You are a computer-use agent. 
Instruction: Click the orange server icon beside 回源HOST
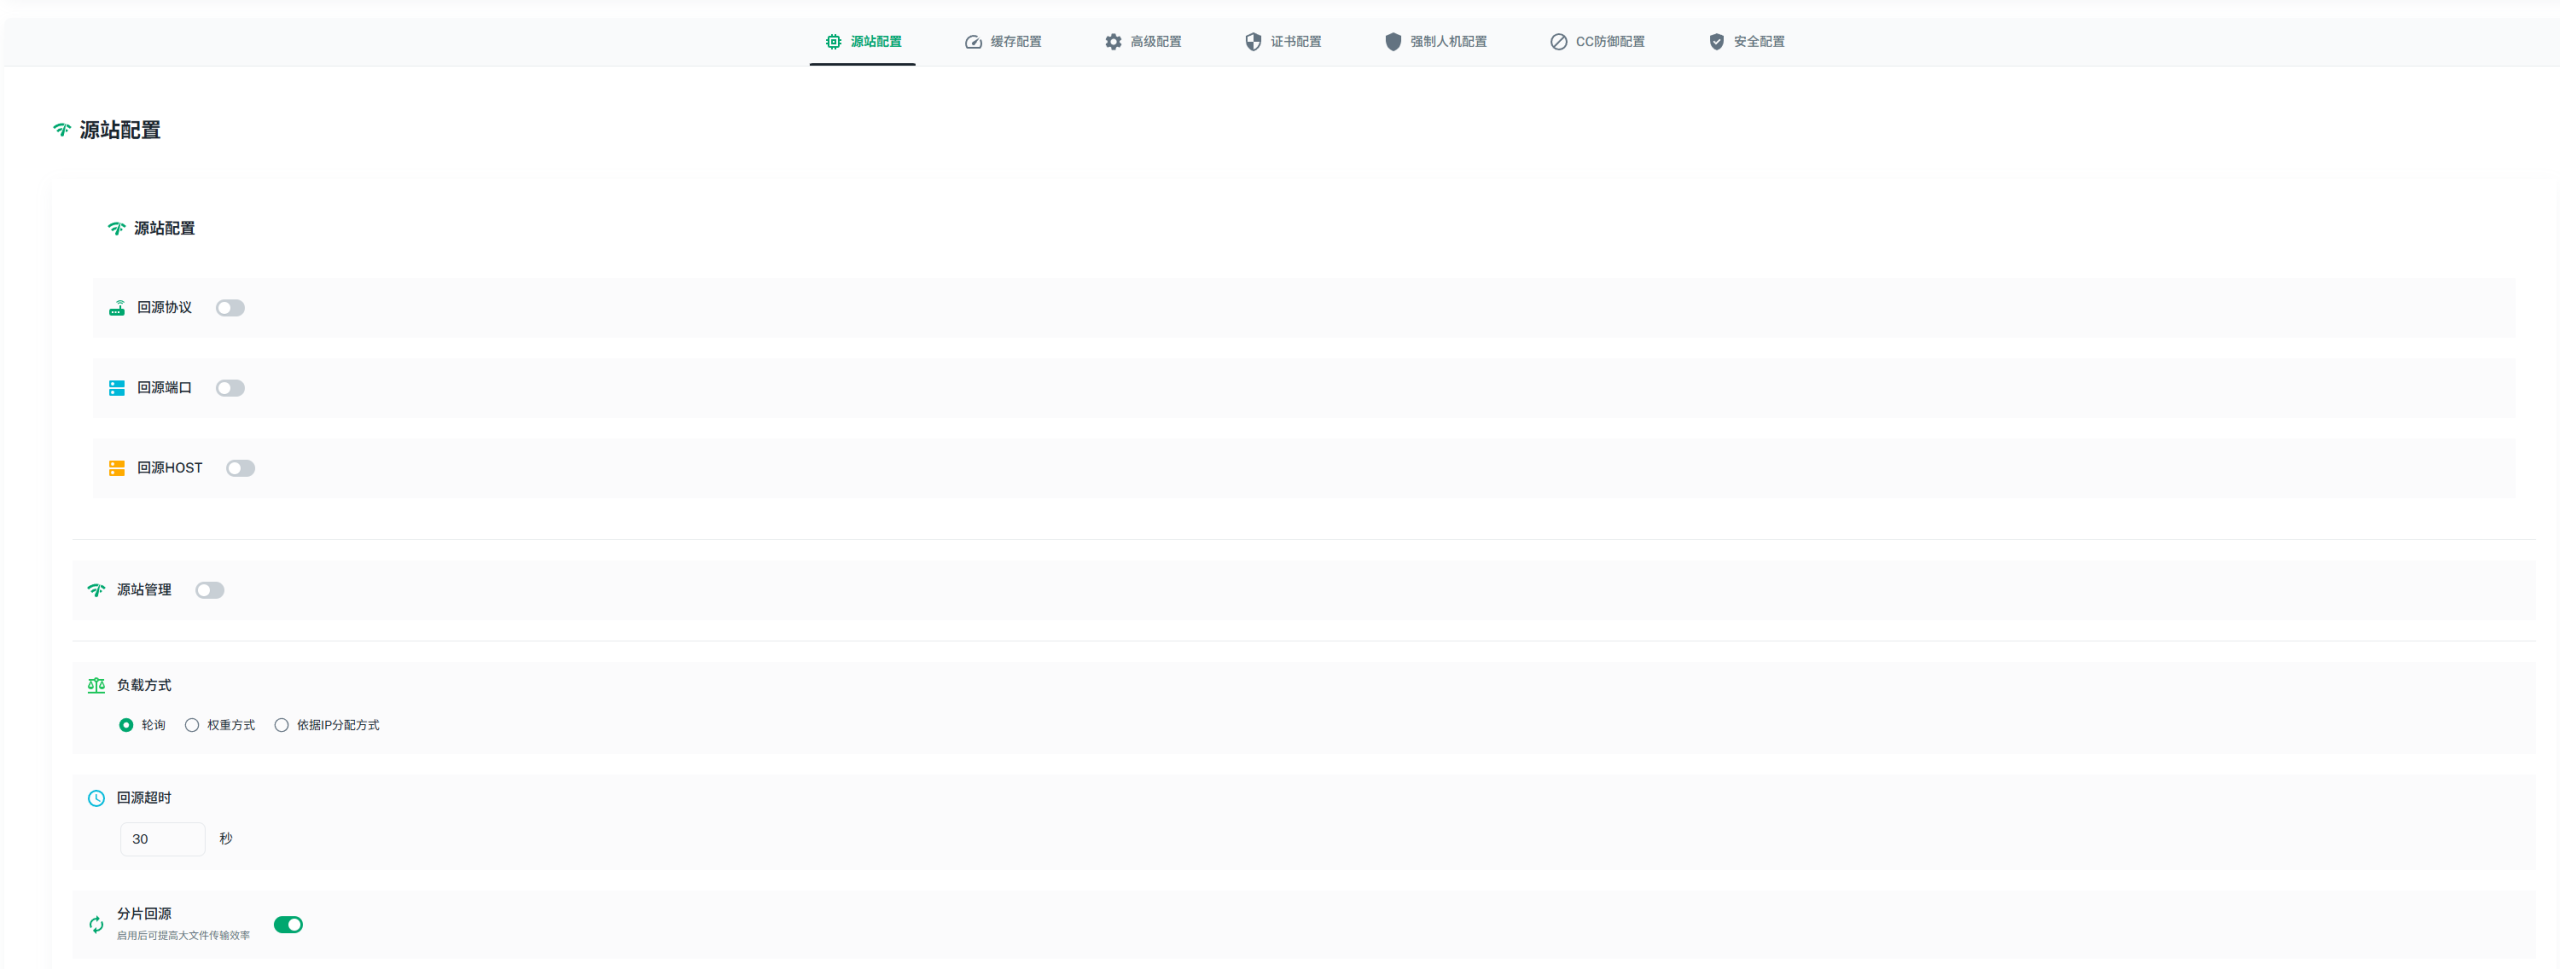pos(117,468)
